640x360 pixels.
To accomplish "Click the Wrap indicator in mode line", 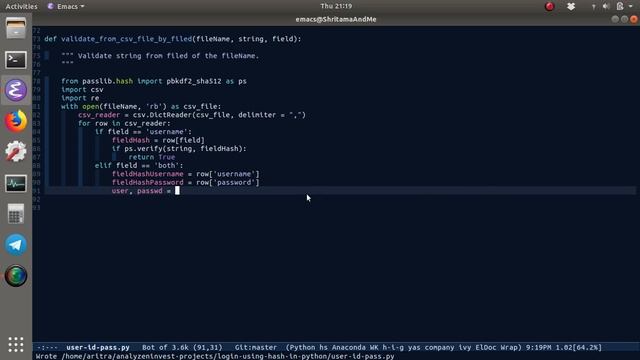I will pos(509,347).
